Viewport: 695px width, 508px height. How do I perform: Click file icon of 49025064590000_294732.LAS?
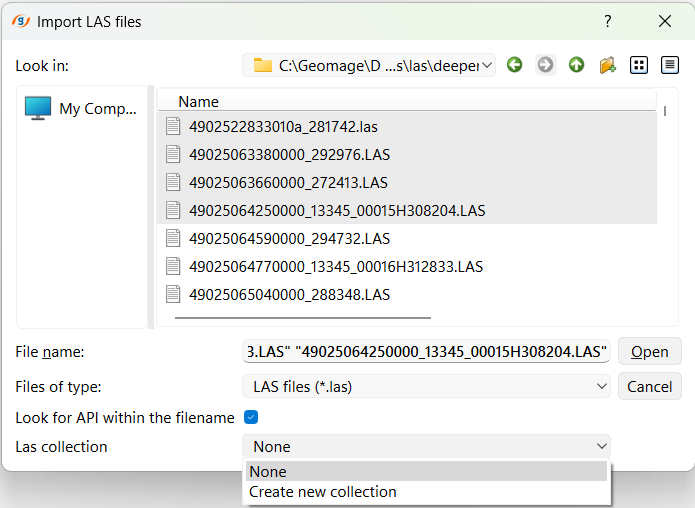(x=173, y=238)
